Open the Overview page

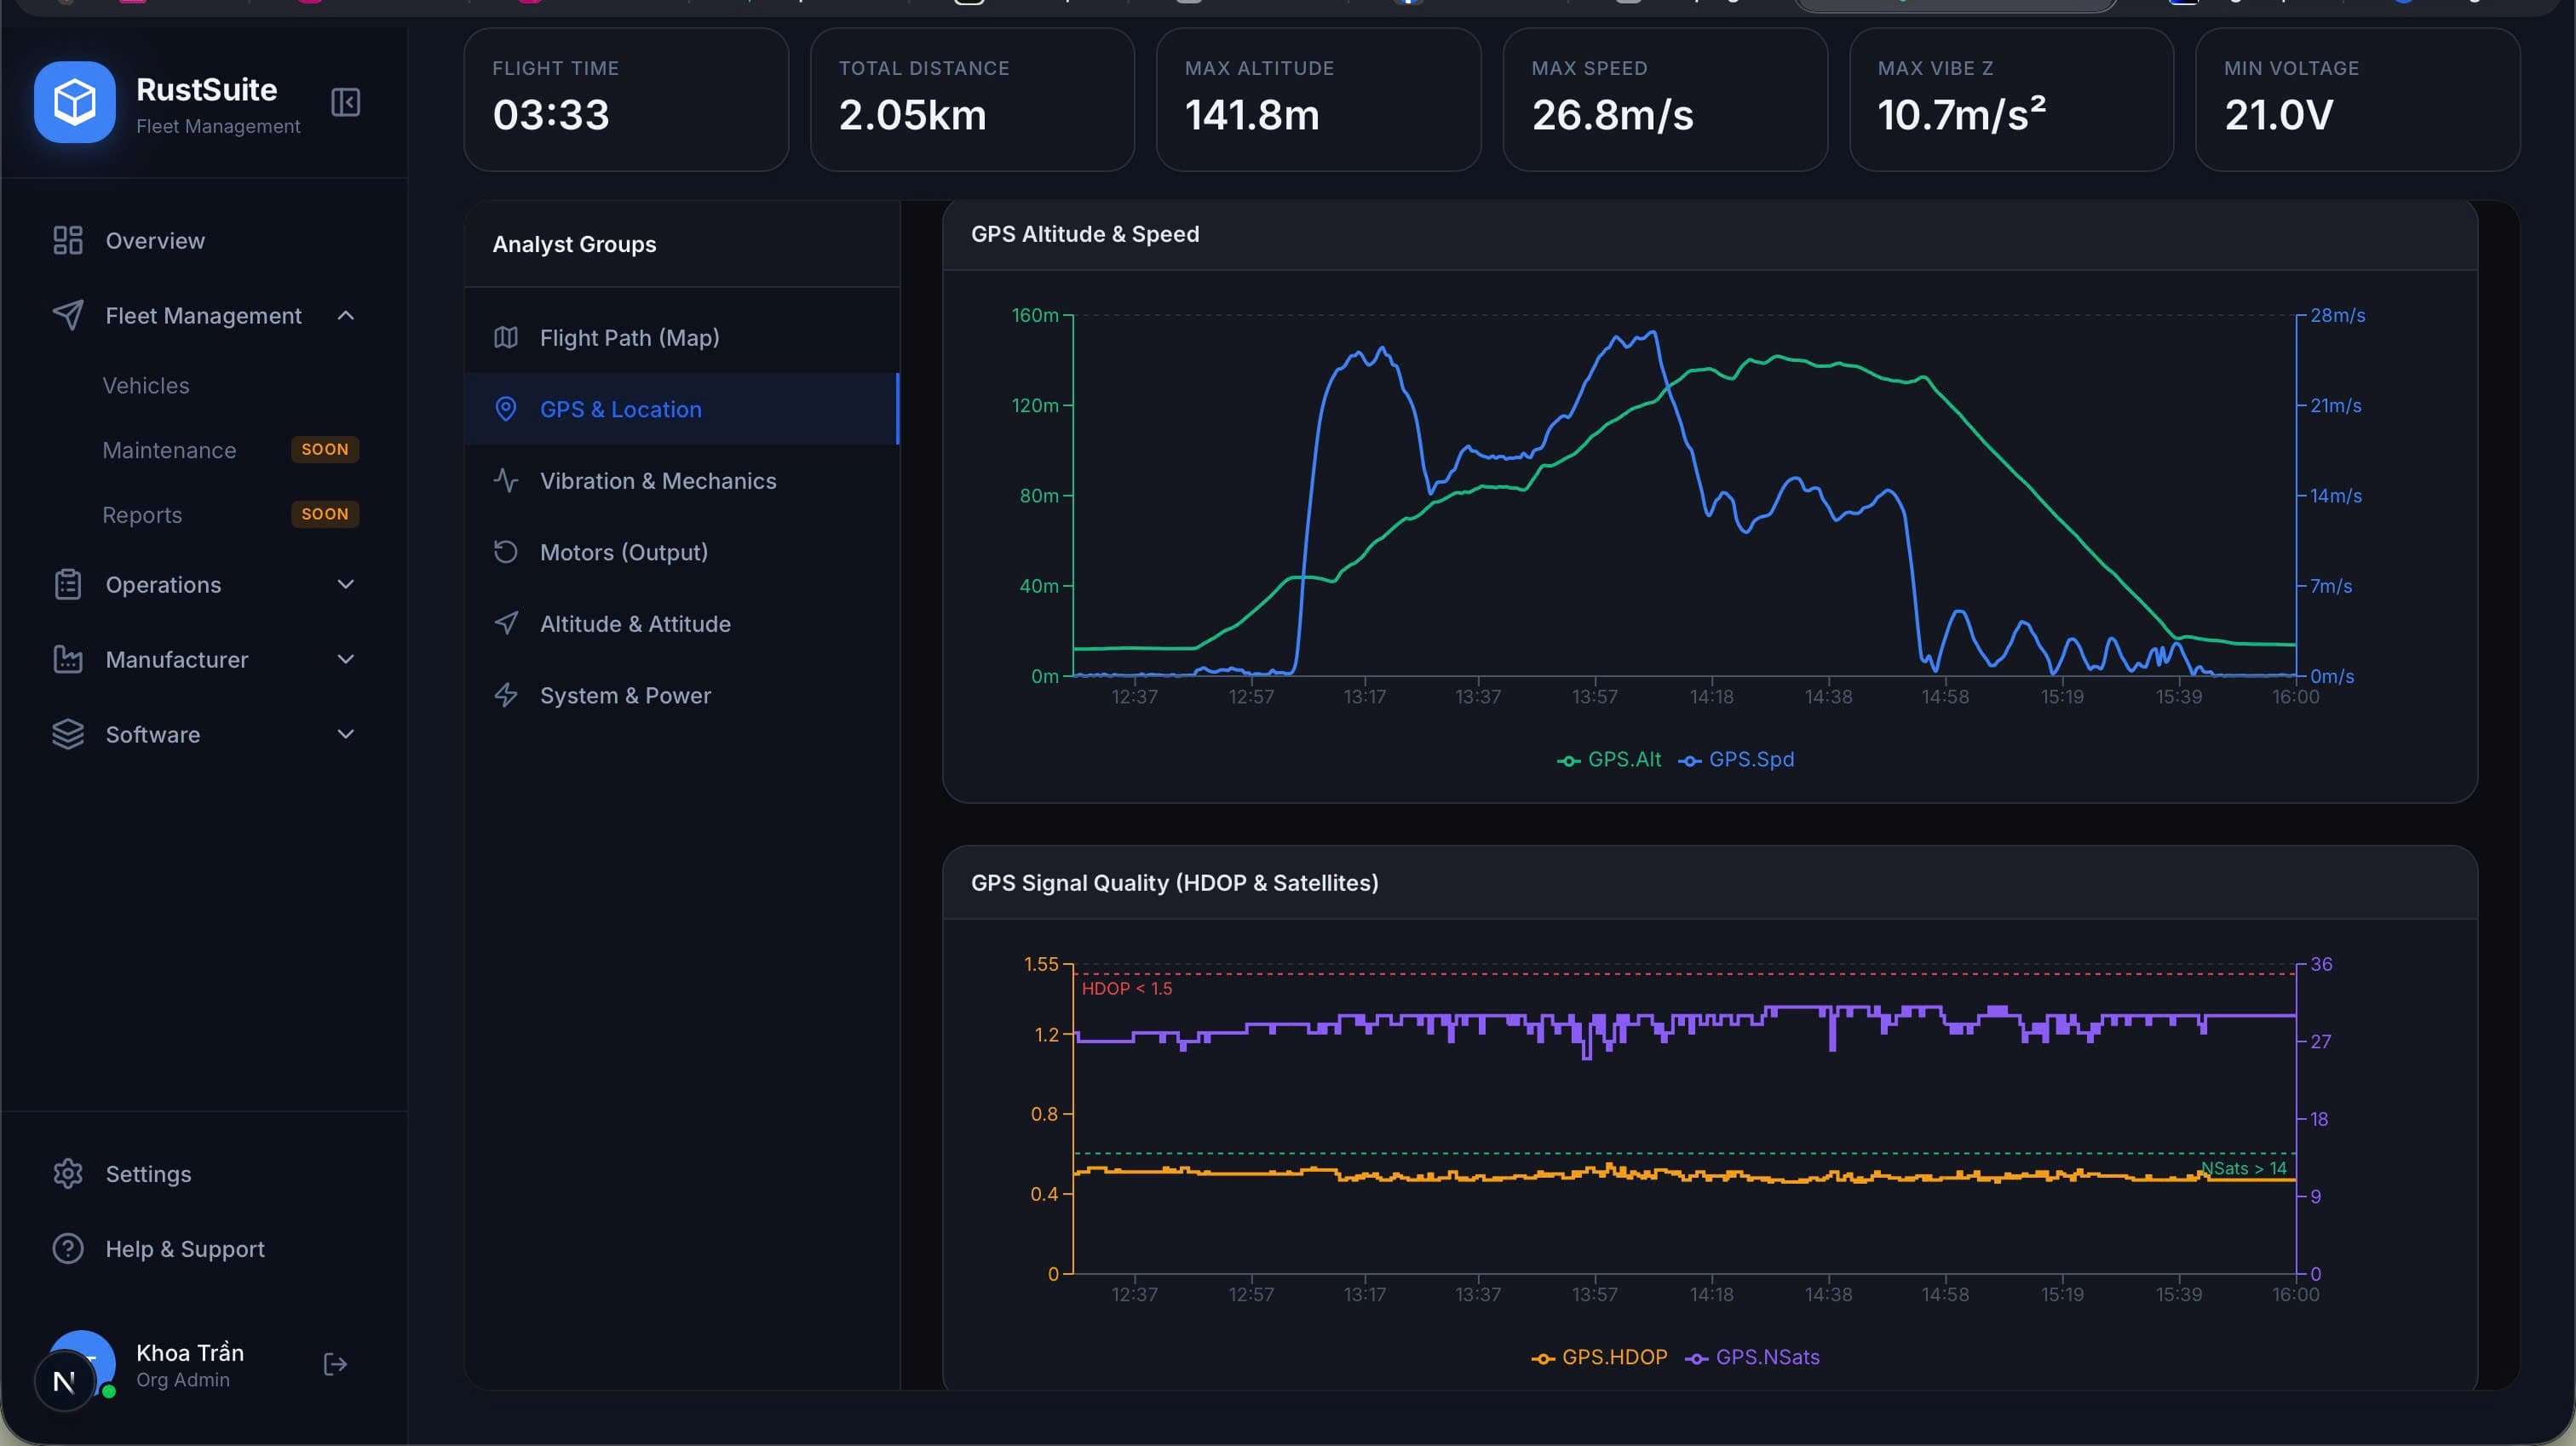click(204, 240)
